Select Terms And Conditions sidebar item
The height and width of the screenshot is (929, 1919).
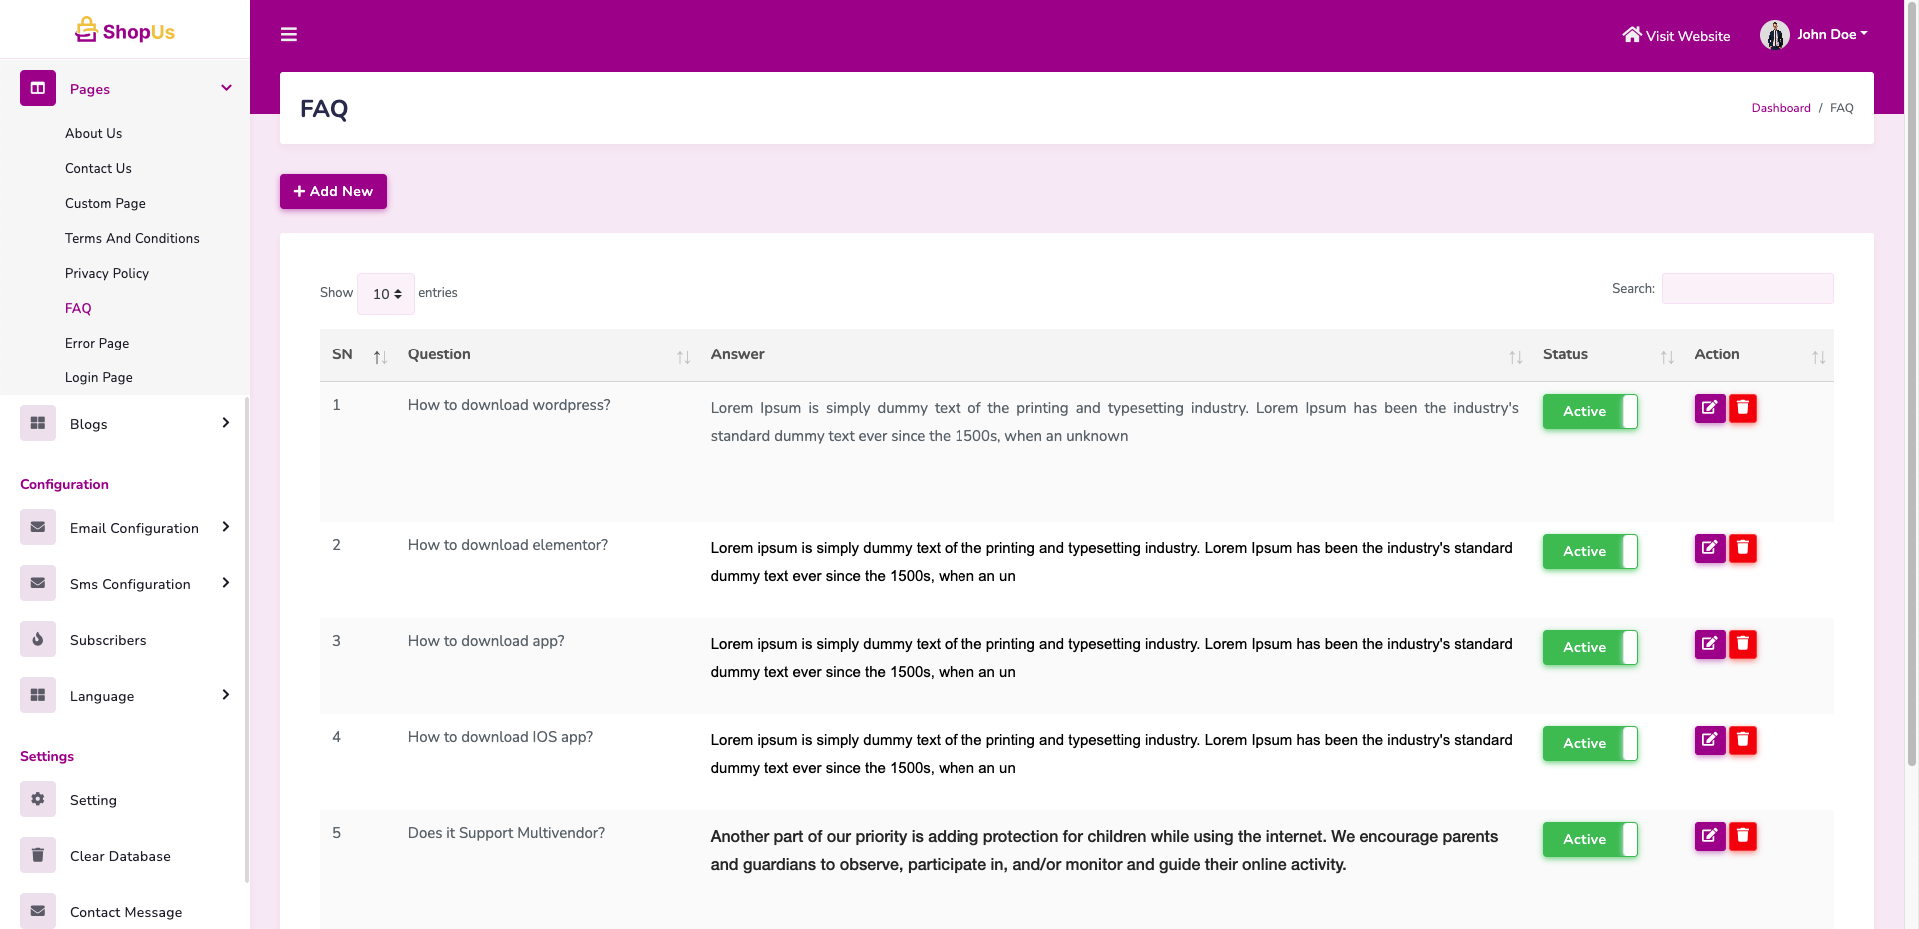point(132,238)
